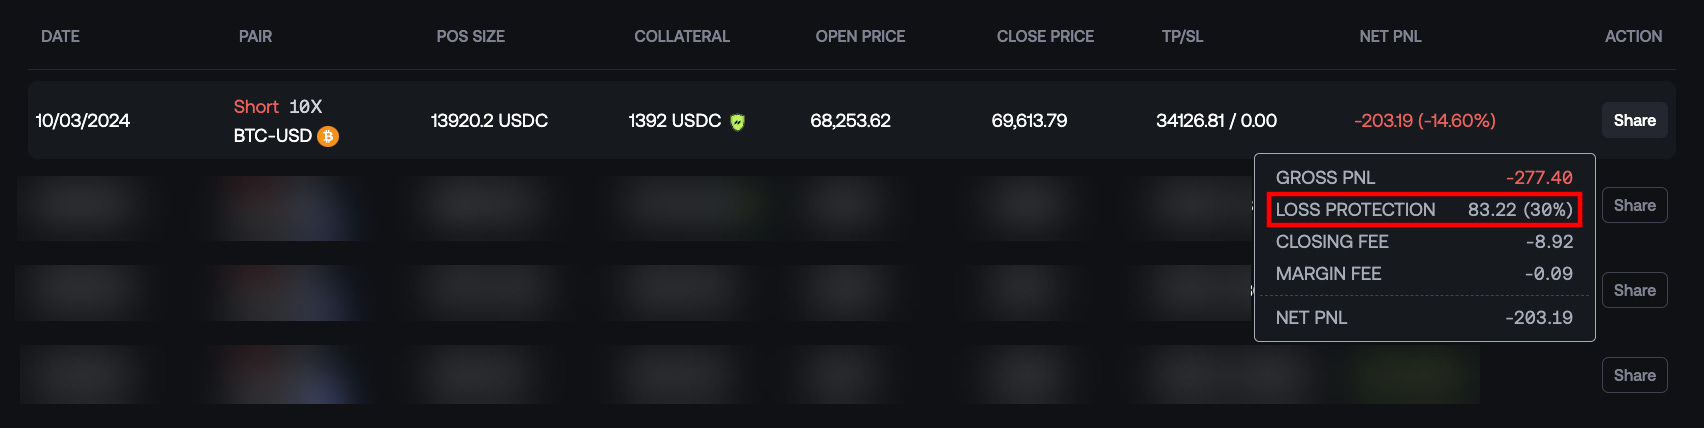Click the COLLATERAL column header

point(682,36)
